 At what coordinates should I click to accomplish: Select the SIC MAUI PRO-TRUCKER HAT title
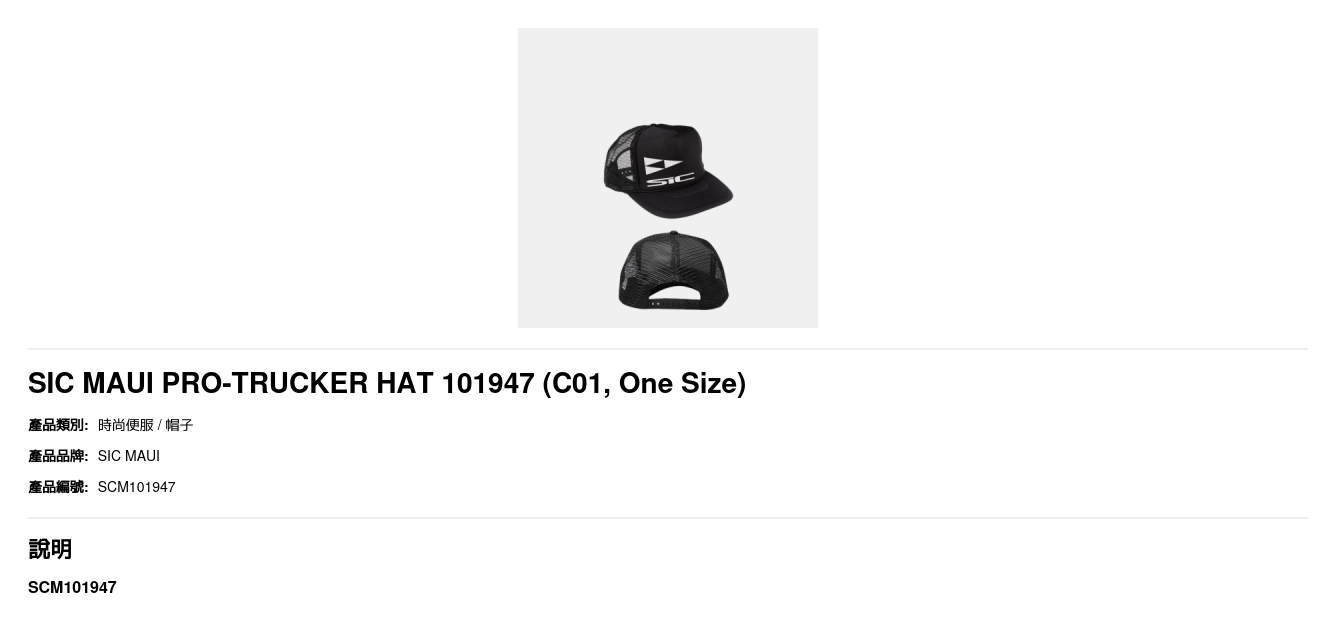coord(387,383)
